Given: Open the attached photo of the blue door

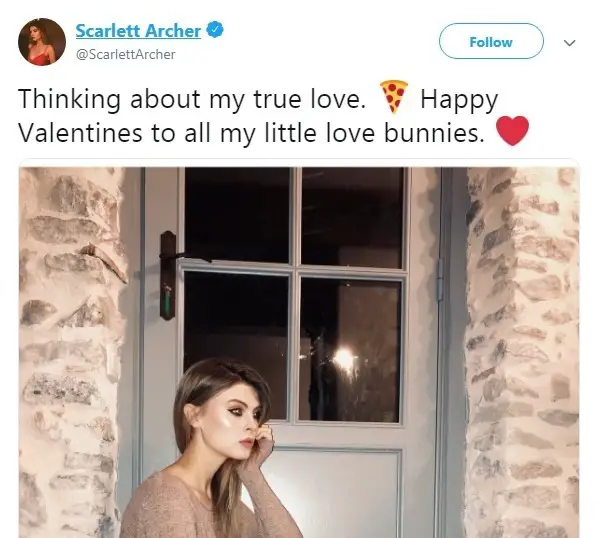Looking at the screenshot, I should tap(299, 352).
